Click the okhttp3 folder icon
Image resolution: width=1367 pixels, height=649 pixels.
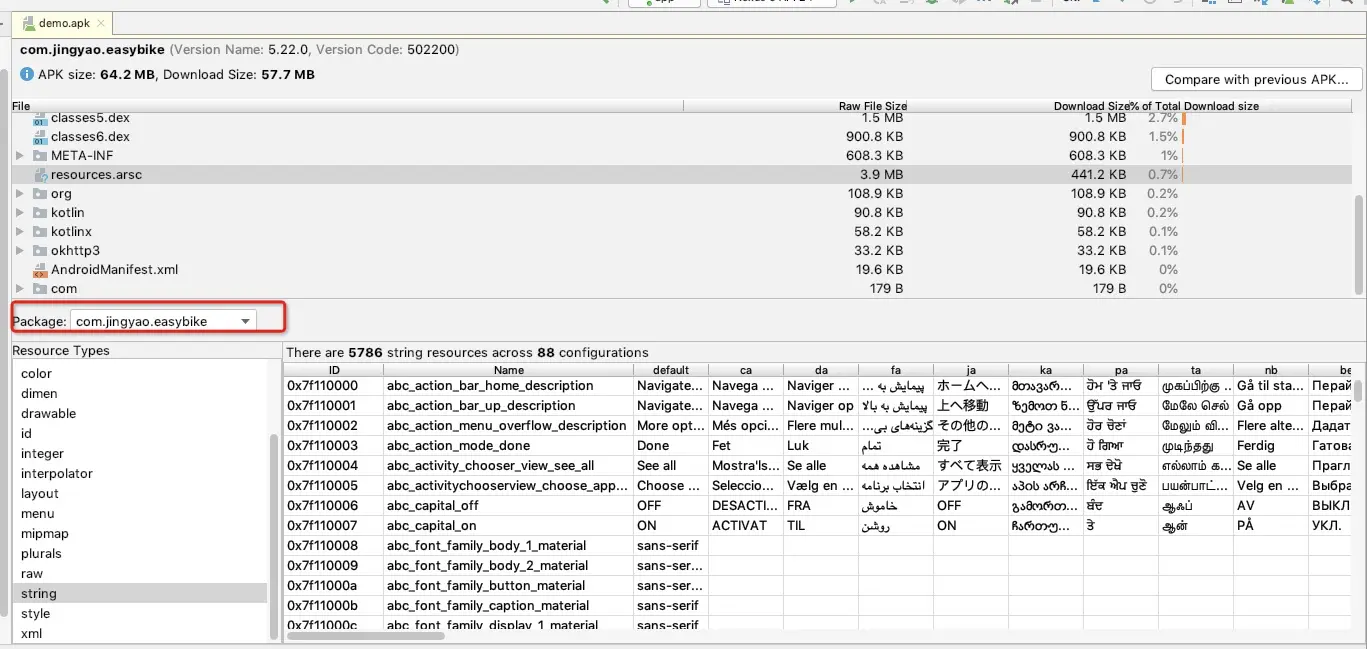40,251
